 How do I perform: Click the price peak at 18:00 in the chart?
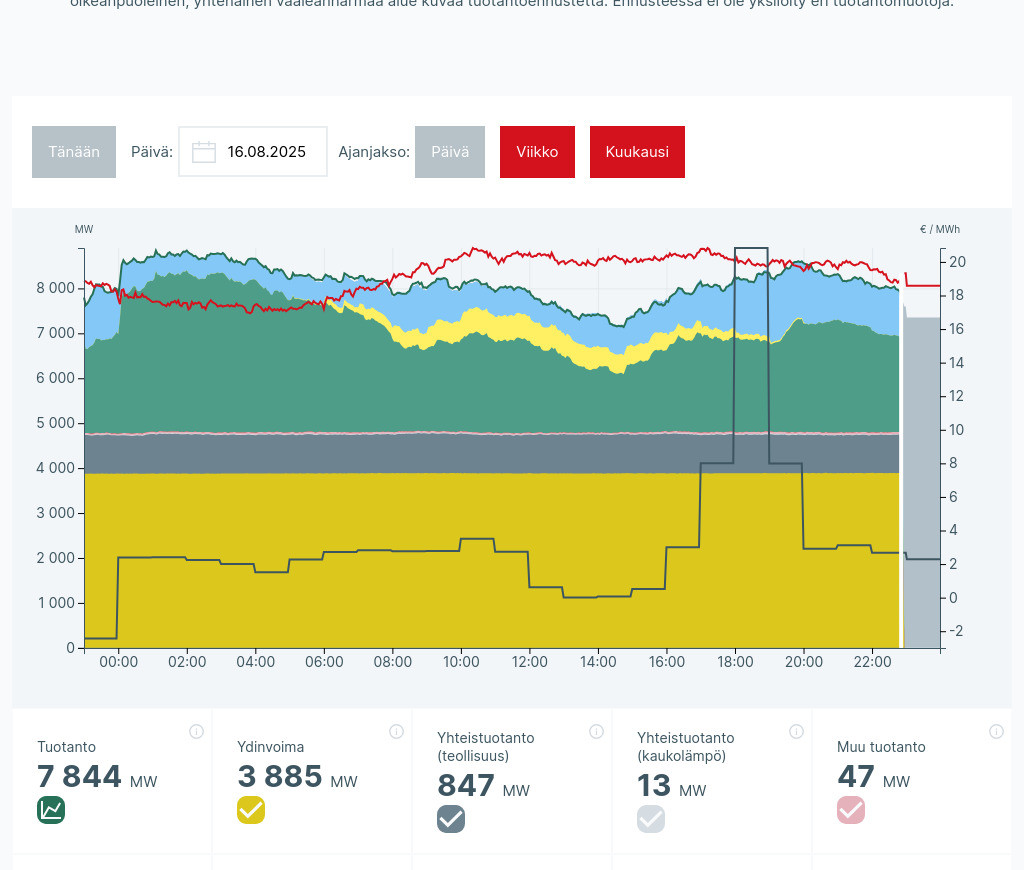pos(751,248)
